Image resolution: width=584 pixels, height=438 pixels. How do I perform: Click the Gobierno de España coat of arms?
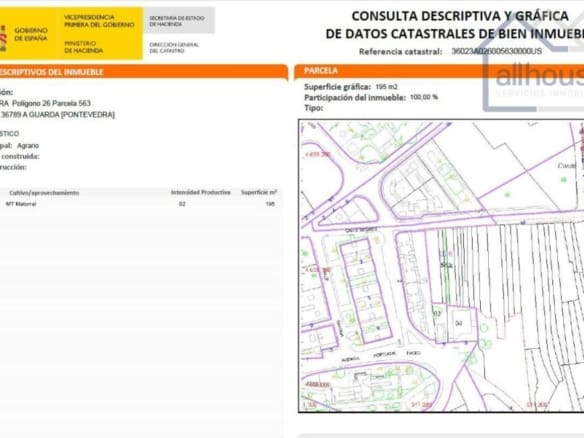(3, 38)
